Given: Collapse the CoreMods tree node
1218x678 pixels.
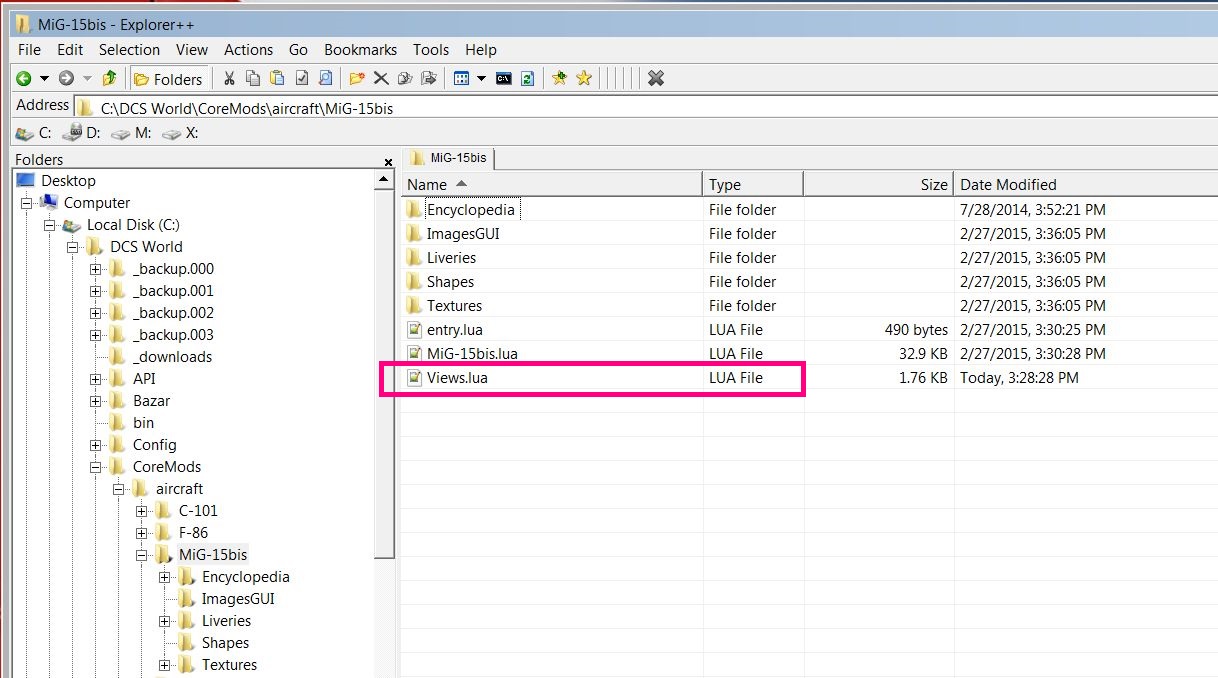Looking at the screenshot, I should click(x=96, y=467).
